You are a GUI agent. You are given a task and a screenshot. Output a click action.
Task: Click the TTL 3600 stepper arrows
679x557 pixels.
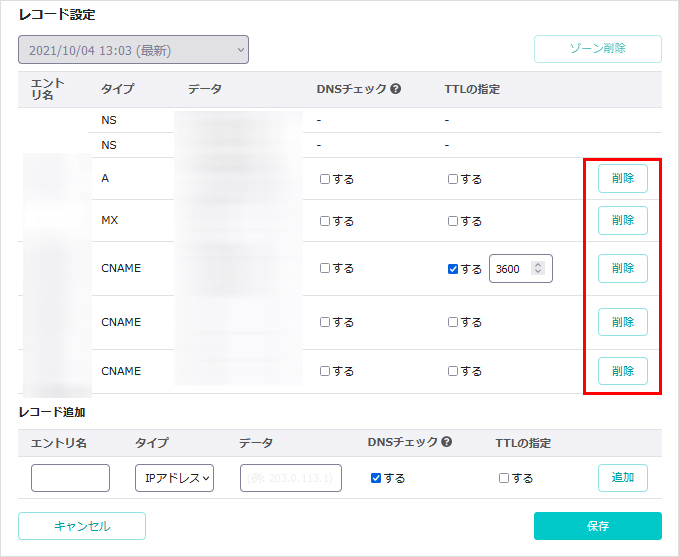538,269
